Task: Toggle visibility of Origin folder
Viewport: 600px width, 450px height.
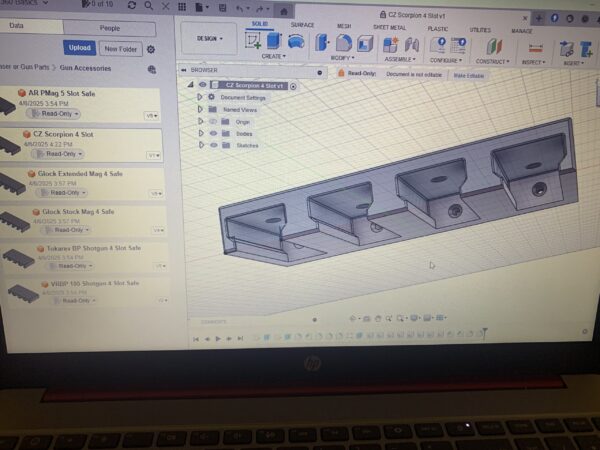Action: pyautogui.click(x=212, y=121)
